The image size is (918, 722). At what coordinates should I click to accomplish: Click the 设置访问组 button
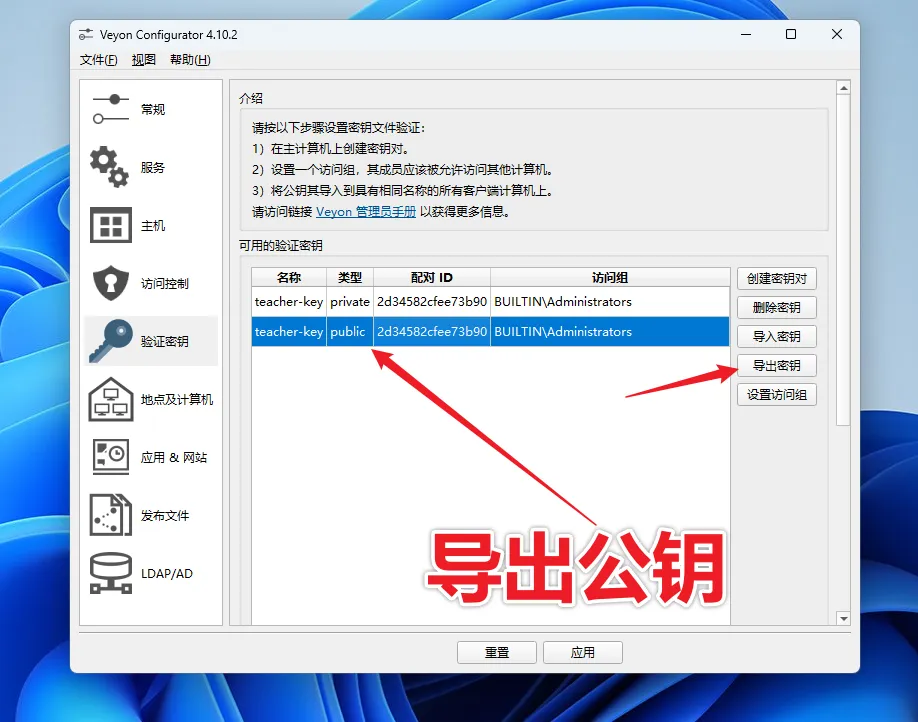tap(776, 395)
